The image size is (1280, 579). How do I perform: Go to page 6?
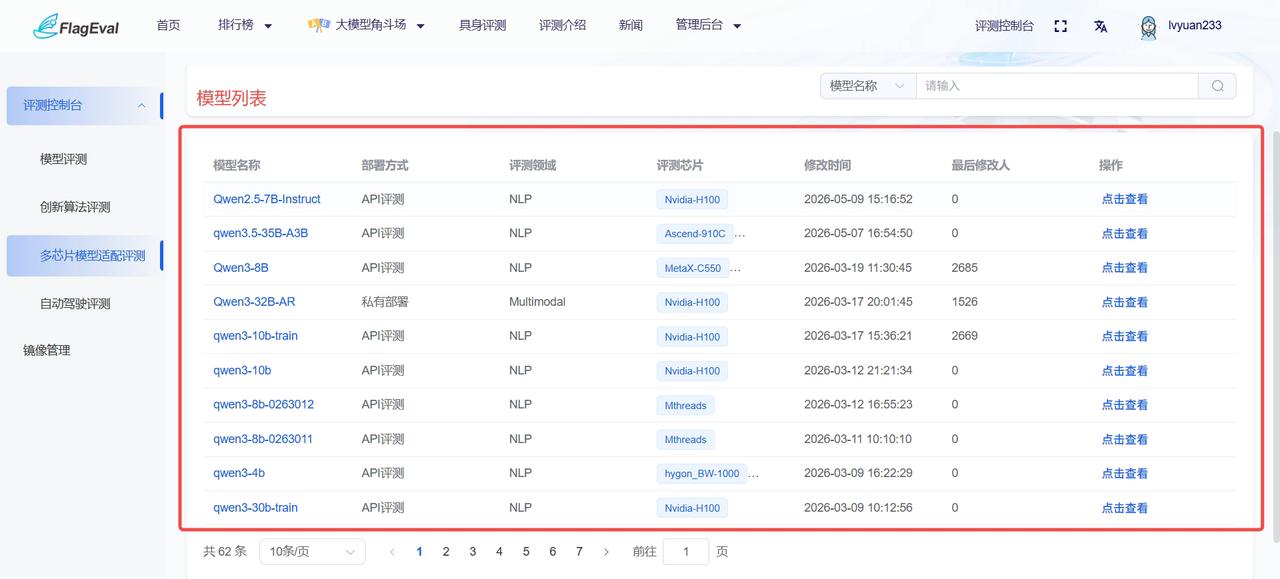(552, 552)
